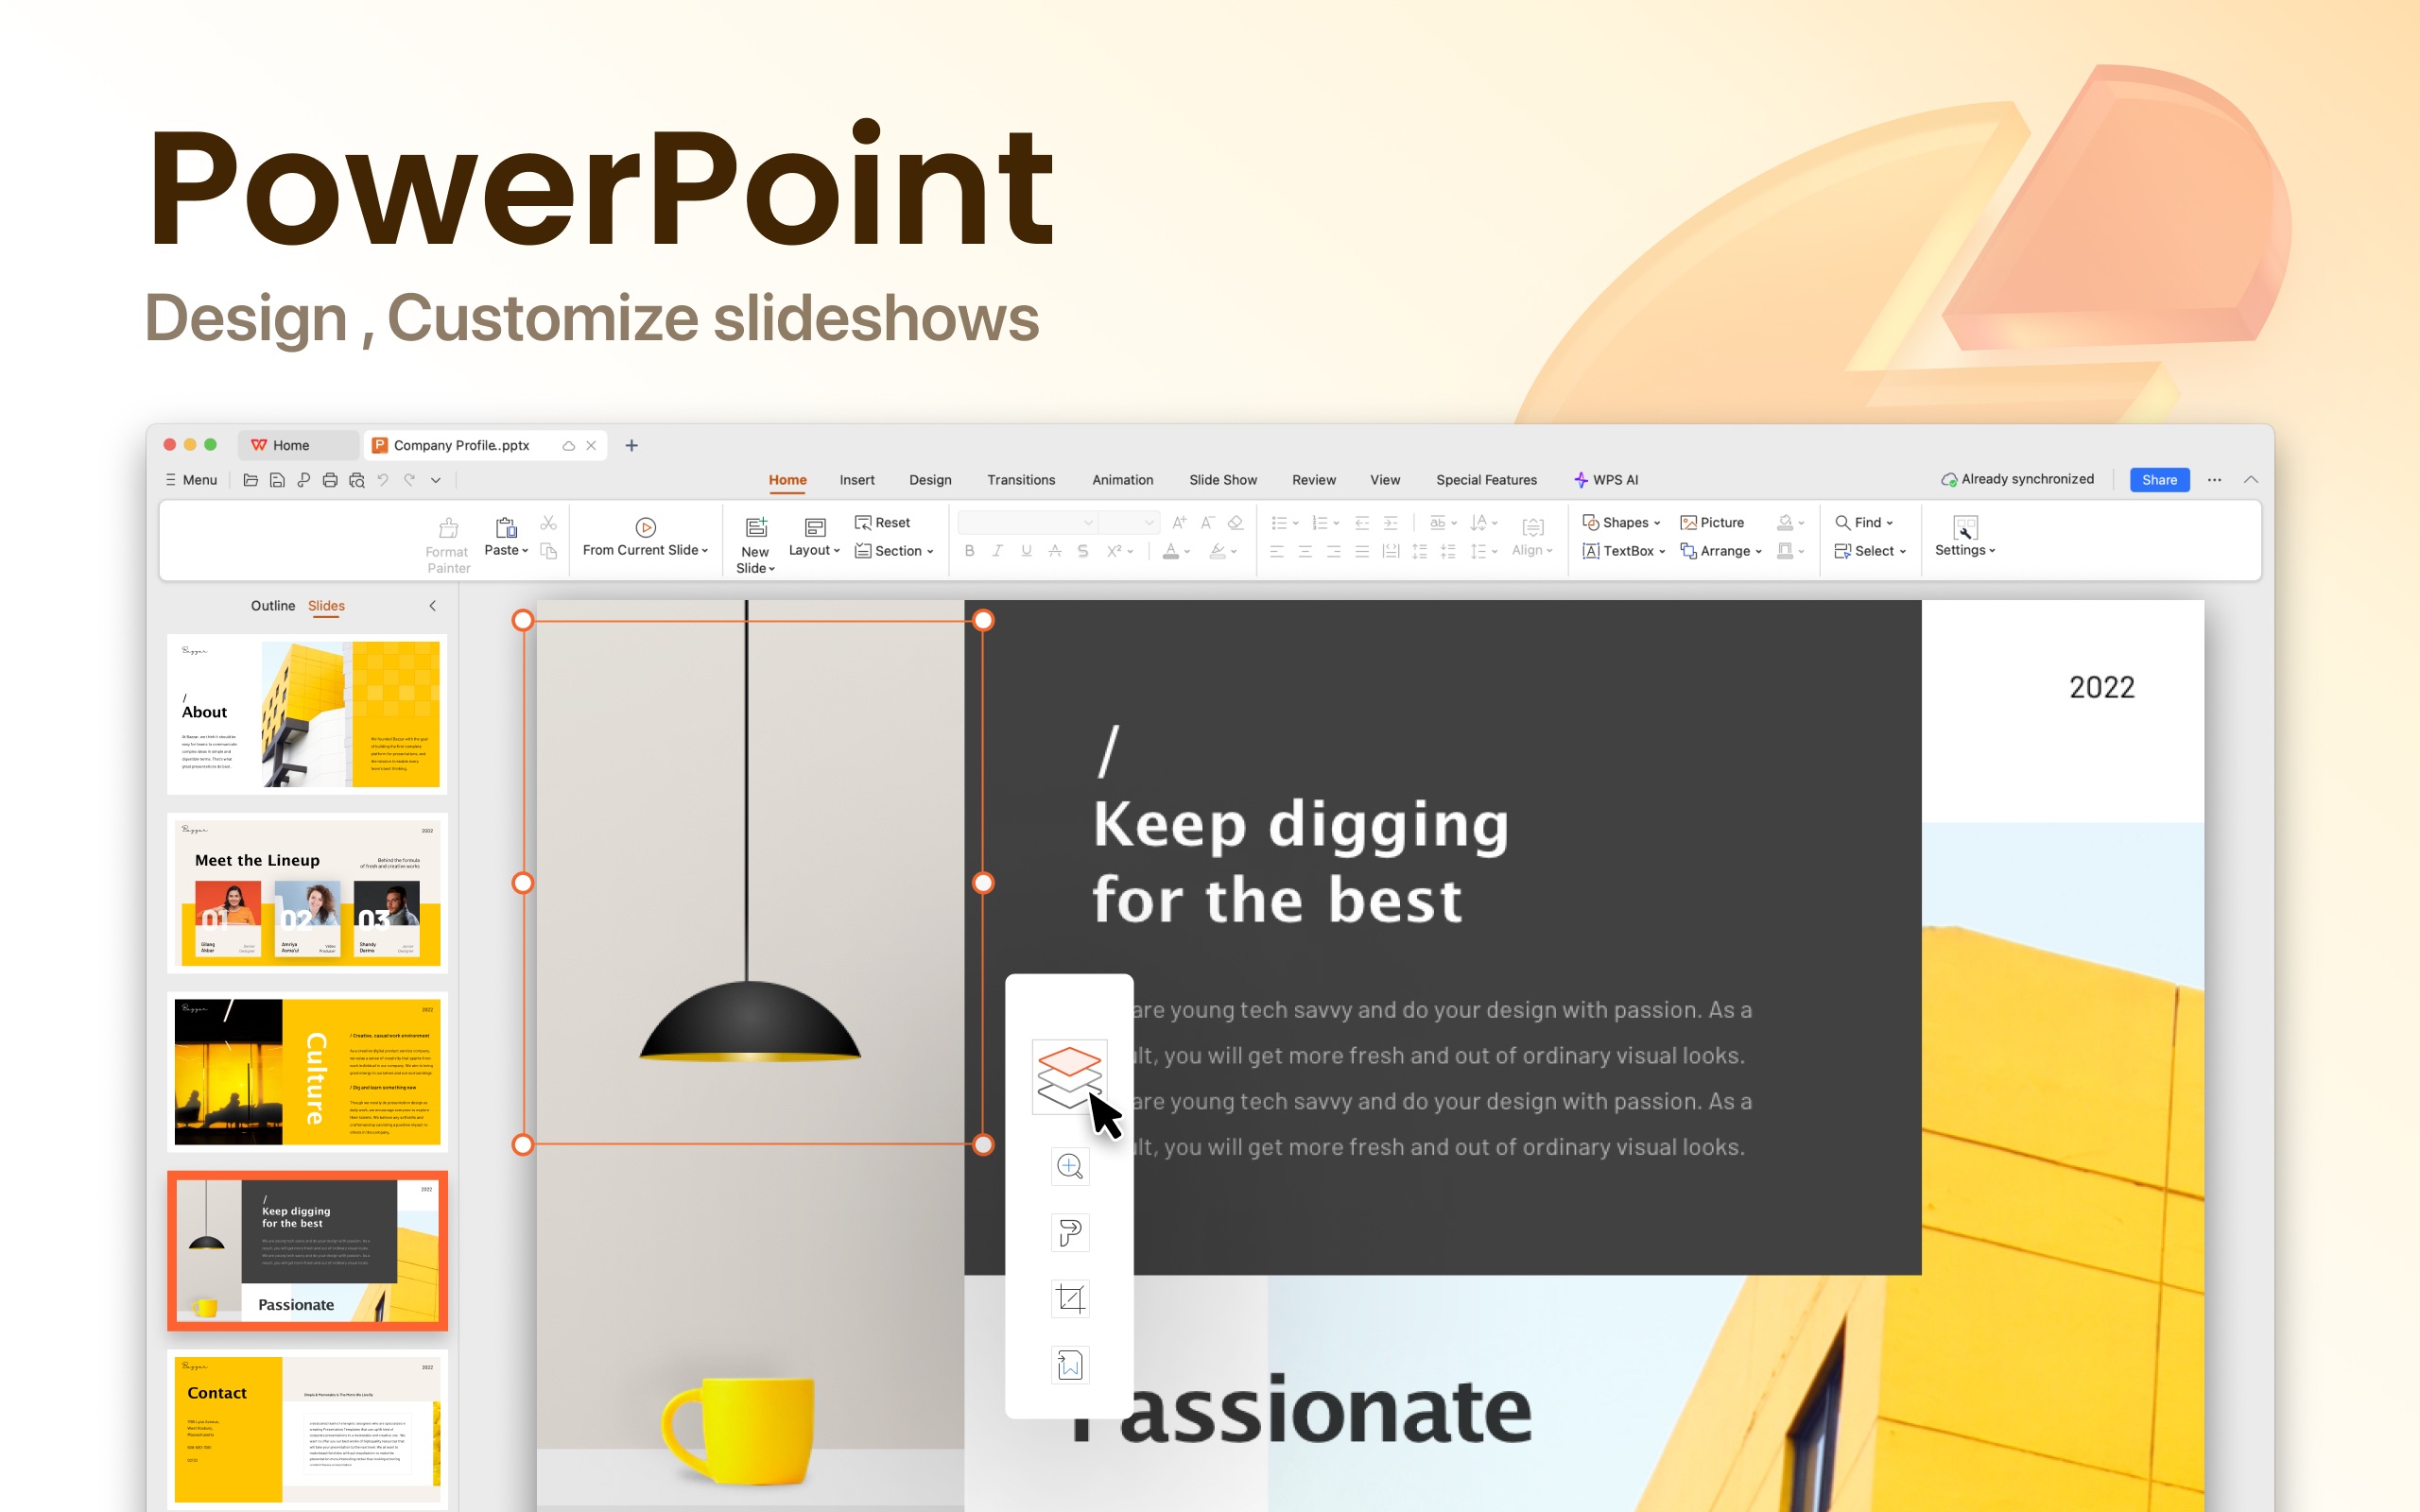Image resolution: width=2420 pixels, height=1512 pixels.
Task: Toggle Italic formatting
Action: point(997,551)
